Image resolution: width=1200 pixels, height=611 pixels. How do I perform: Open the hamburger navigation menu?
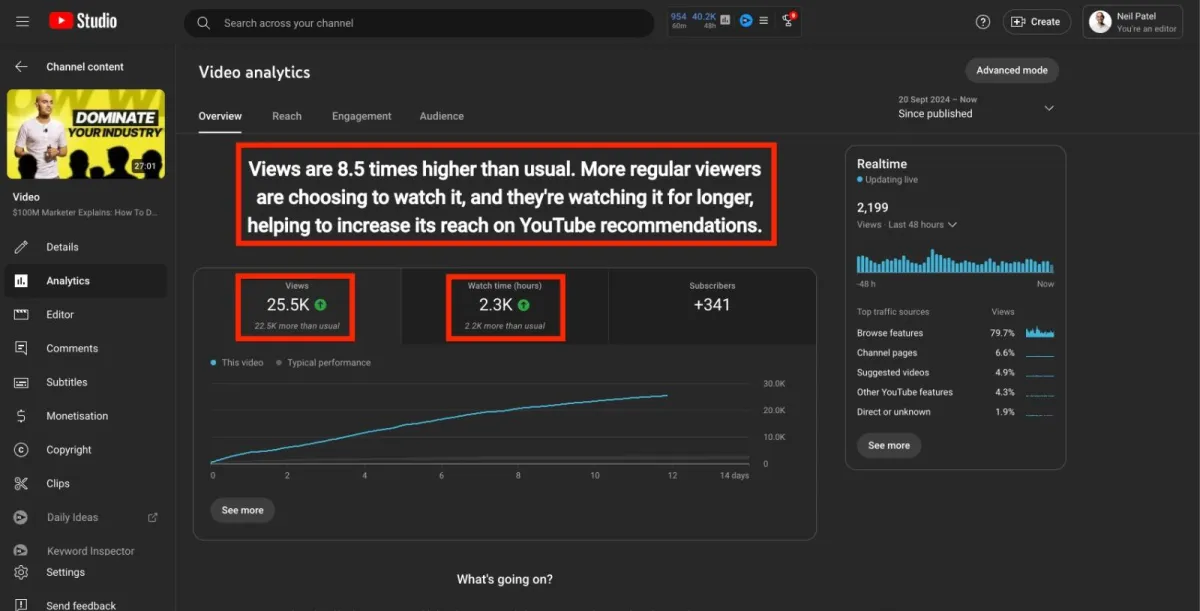22,21
